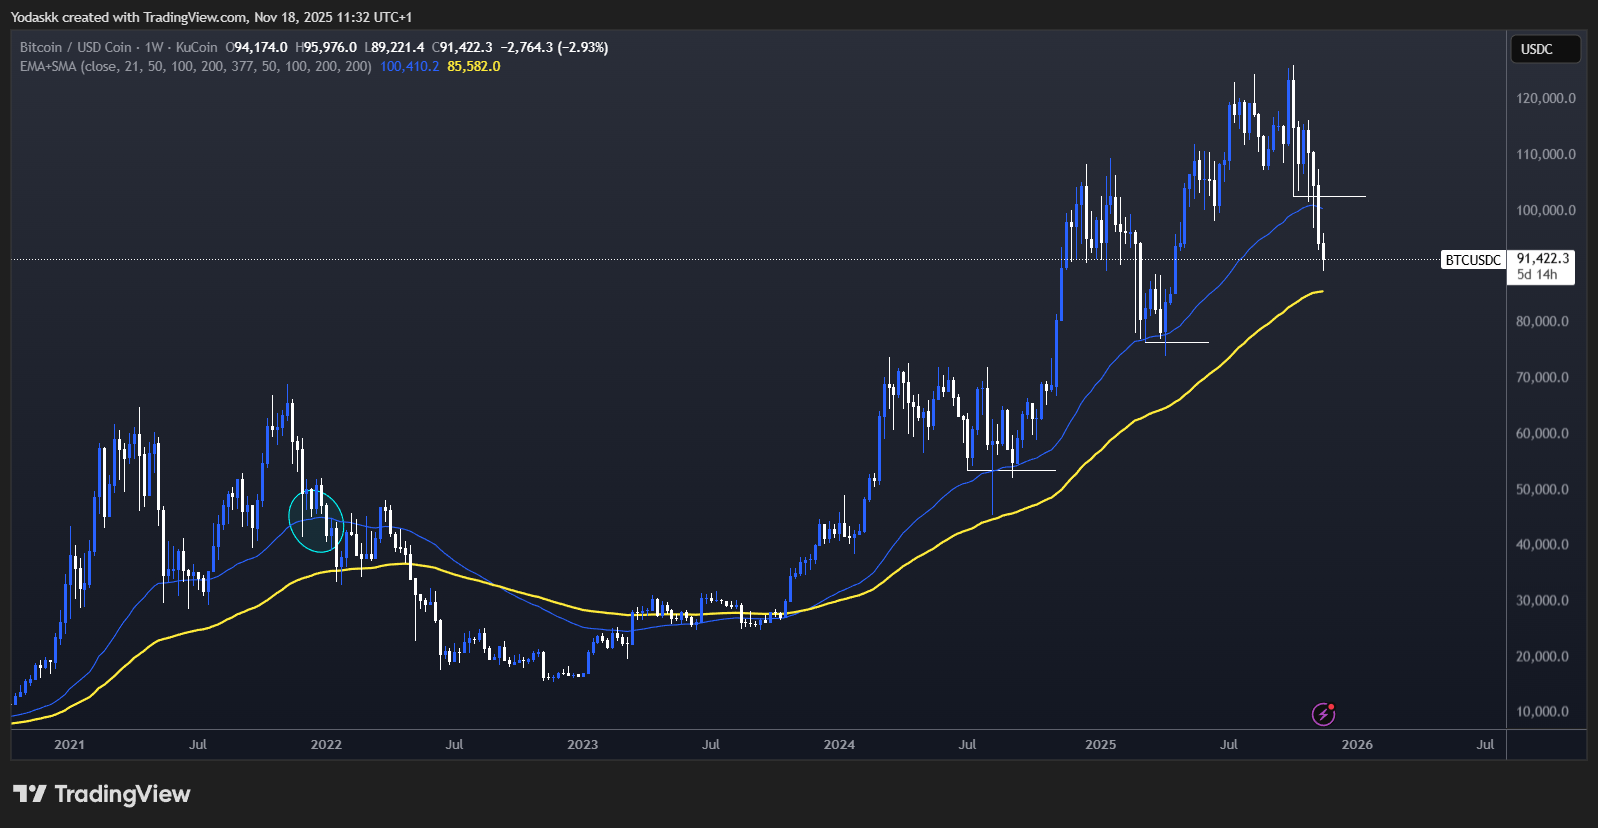Click the yellow SMA value 85,582.0

[474, 67]
